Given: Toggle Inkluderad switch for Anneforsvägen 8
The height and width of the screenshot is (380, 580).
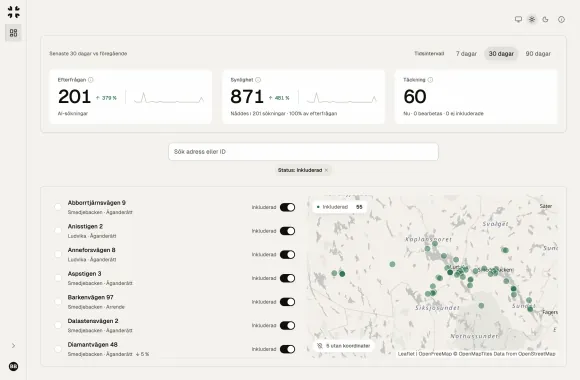Looking at the screenshot, I should (287, 255).
